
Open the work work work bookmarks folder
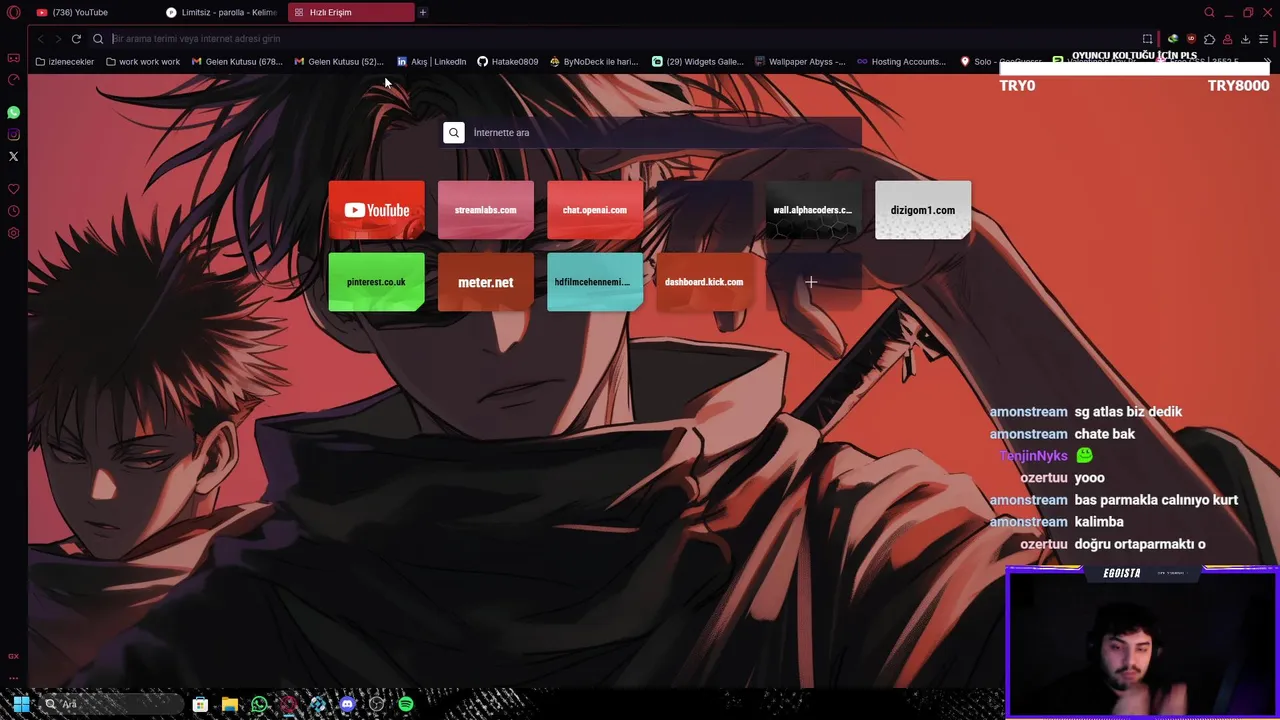point(143,62)
